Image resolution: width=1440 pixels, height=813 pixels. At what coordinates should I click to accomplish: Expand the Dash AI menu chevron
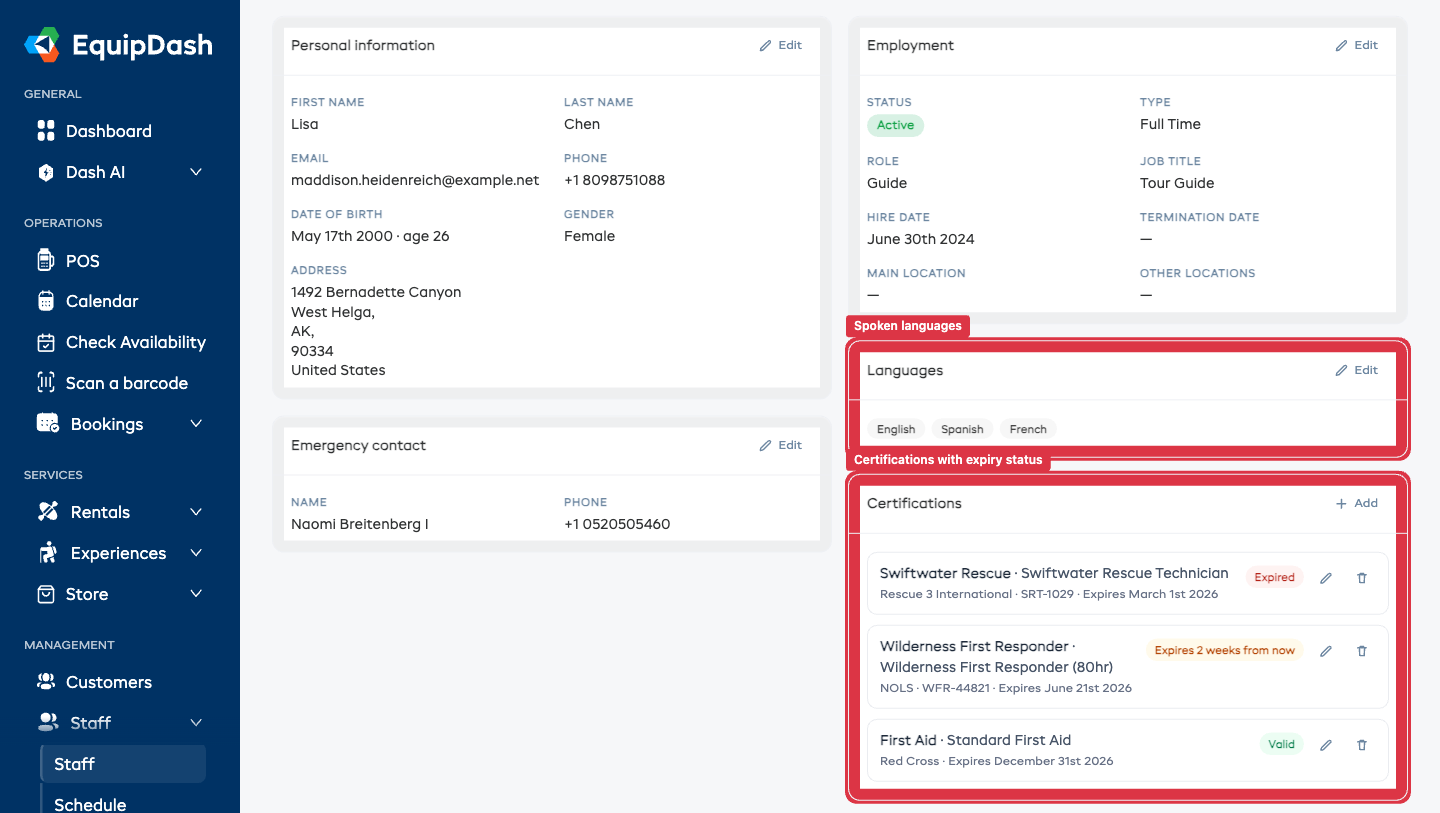pyautogui.click(x=196, y=172)
